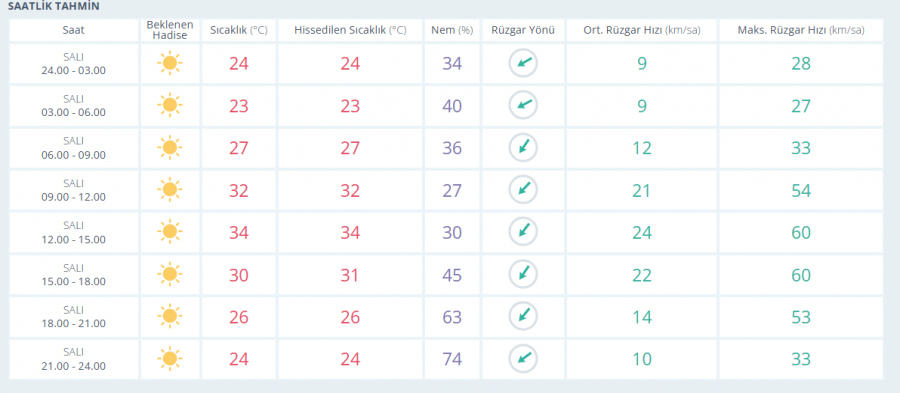900x393 pixels.
Task: Click felt temperature 34 in 12.00 - 15.00 row
Action: point(350,233)
